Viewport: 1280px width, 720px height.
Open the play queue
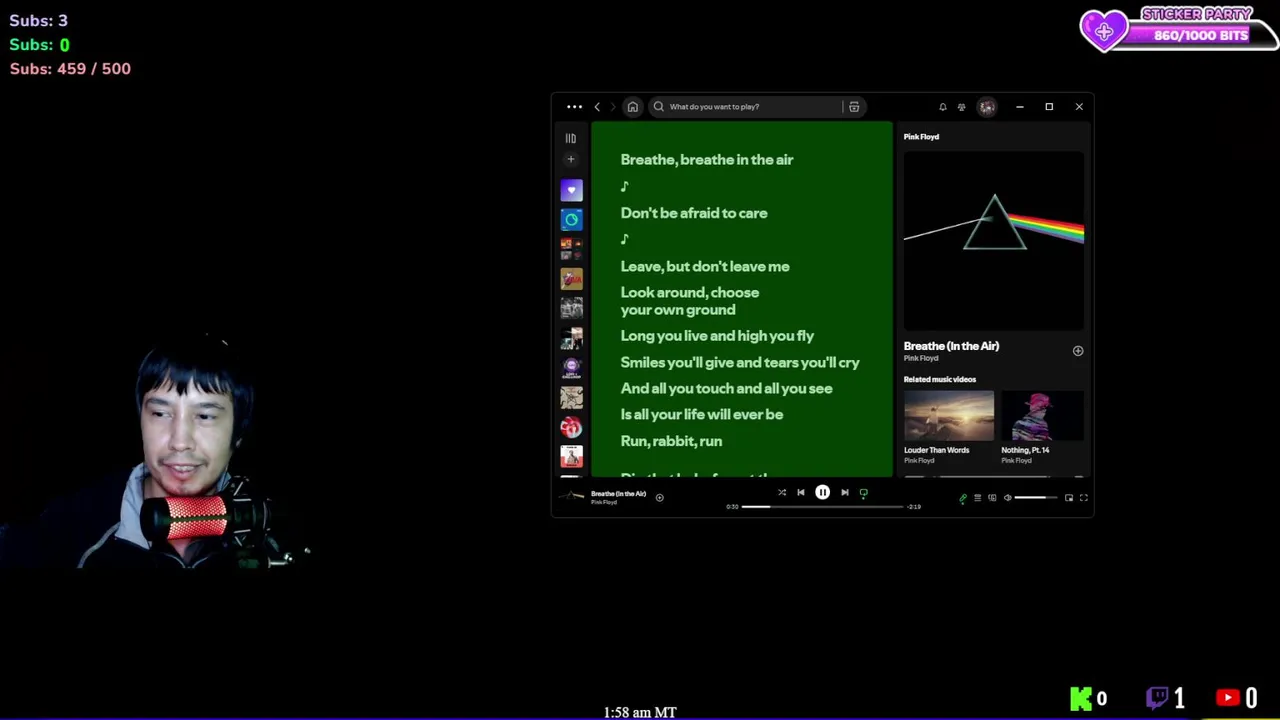[x=977, y=498]
